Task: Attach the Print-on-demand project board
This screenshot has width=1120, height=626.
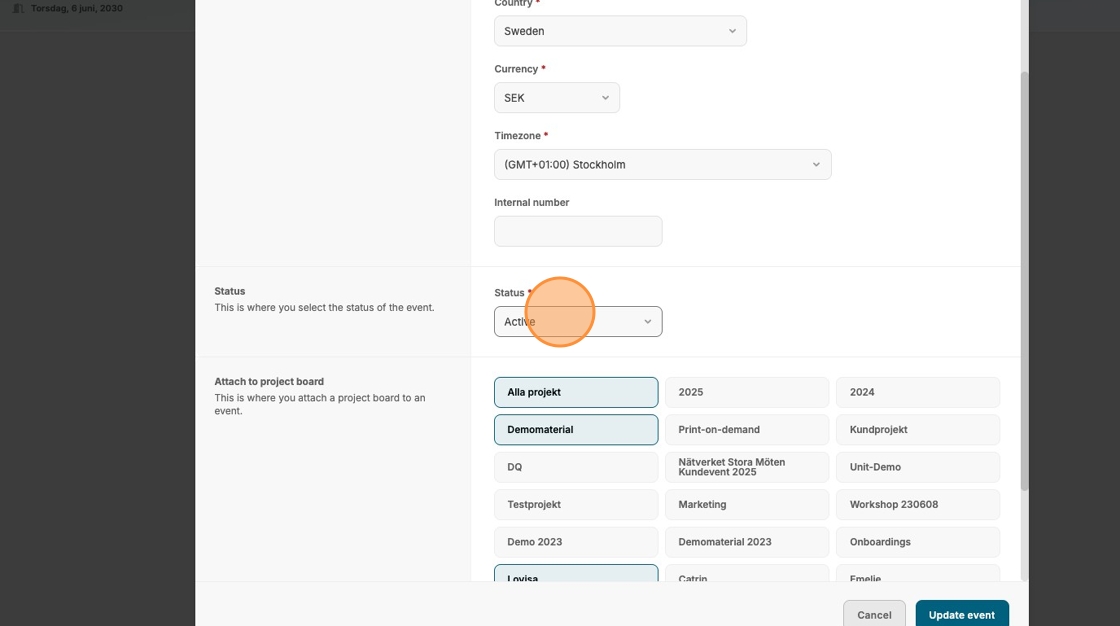Action: point(747,430)
